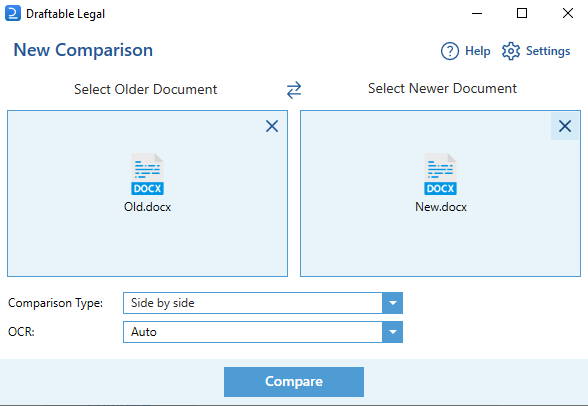Expand the Comparison Type dropdown arrow

[393, 303]
